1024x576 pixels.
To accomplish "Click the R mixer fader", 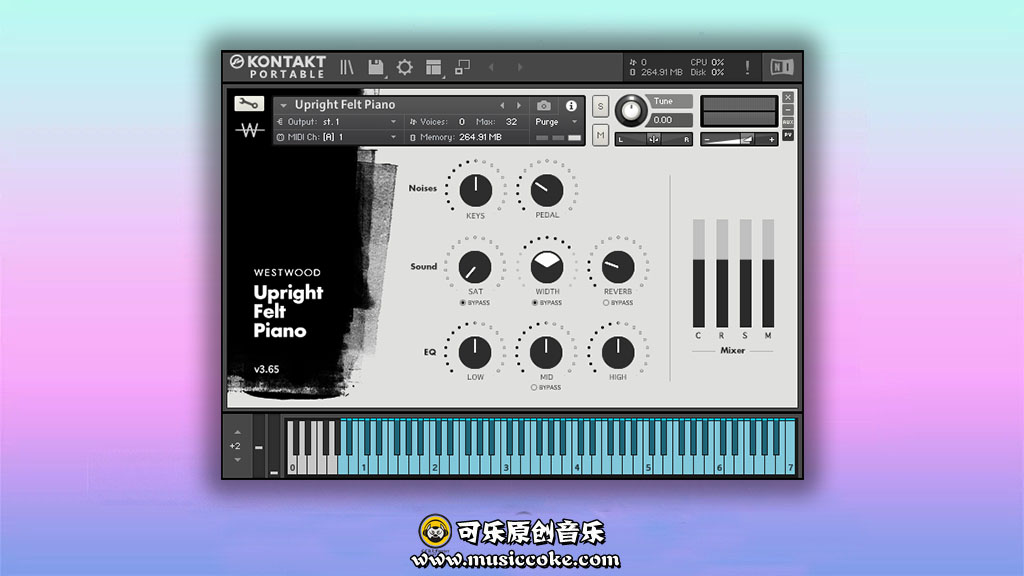I will click(x=722, y=273).
